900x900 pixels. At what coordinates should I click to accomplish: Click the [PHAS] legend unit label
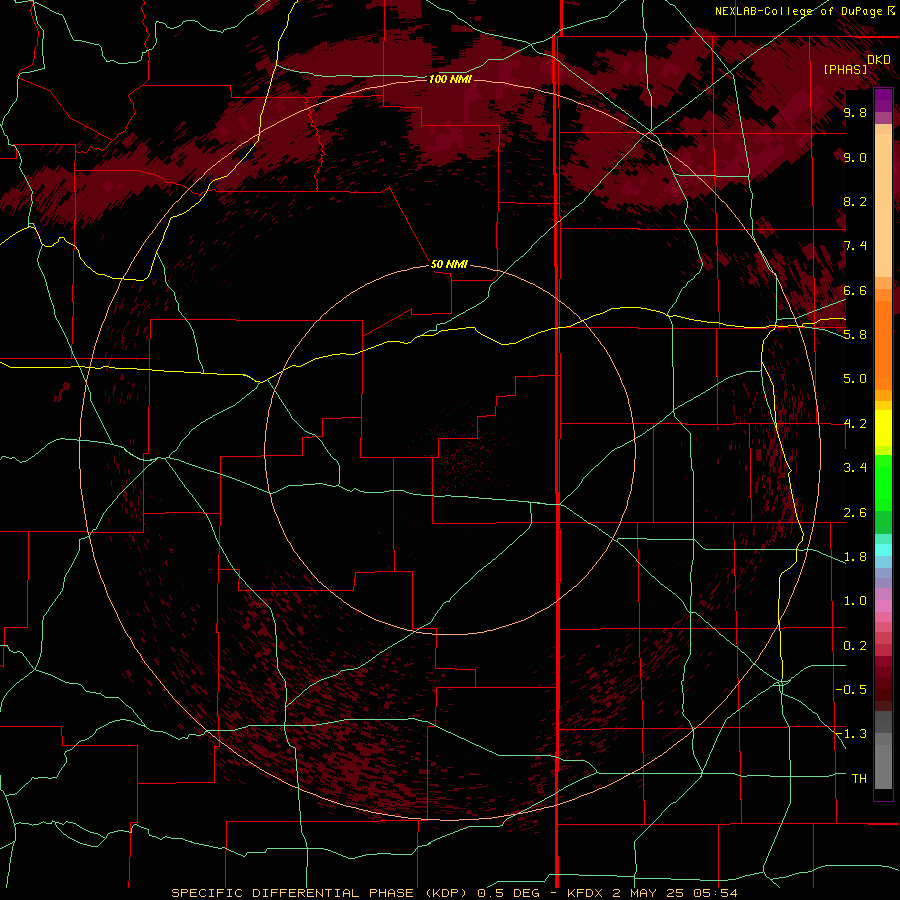coord(845,69)
